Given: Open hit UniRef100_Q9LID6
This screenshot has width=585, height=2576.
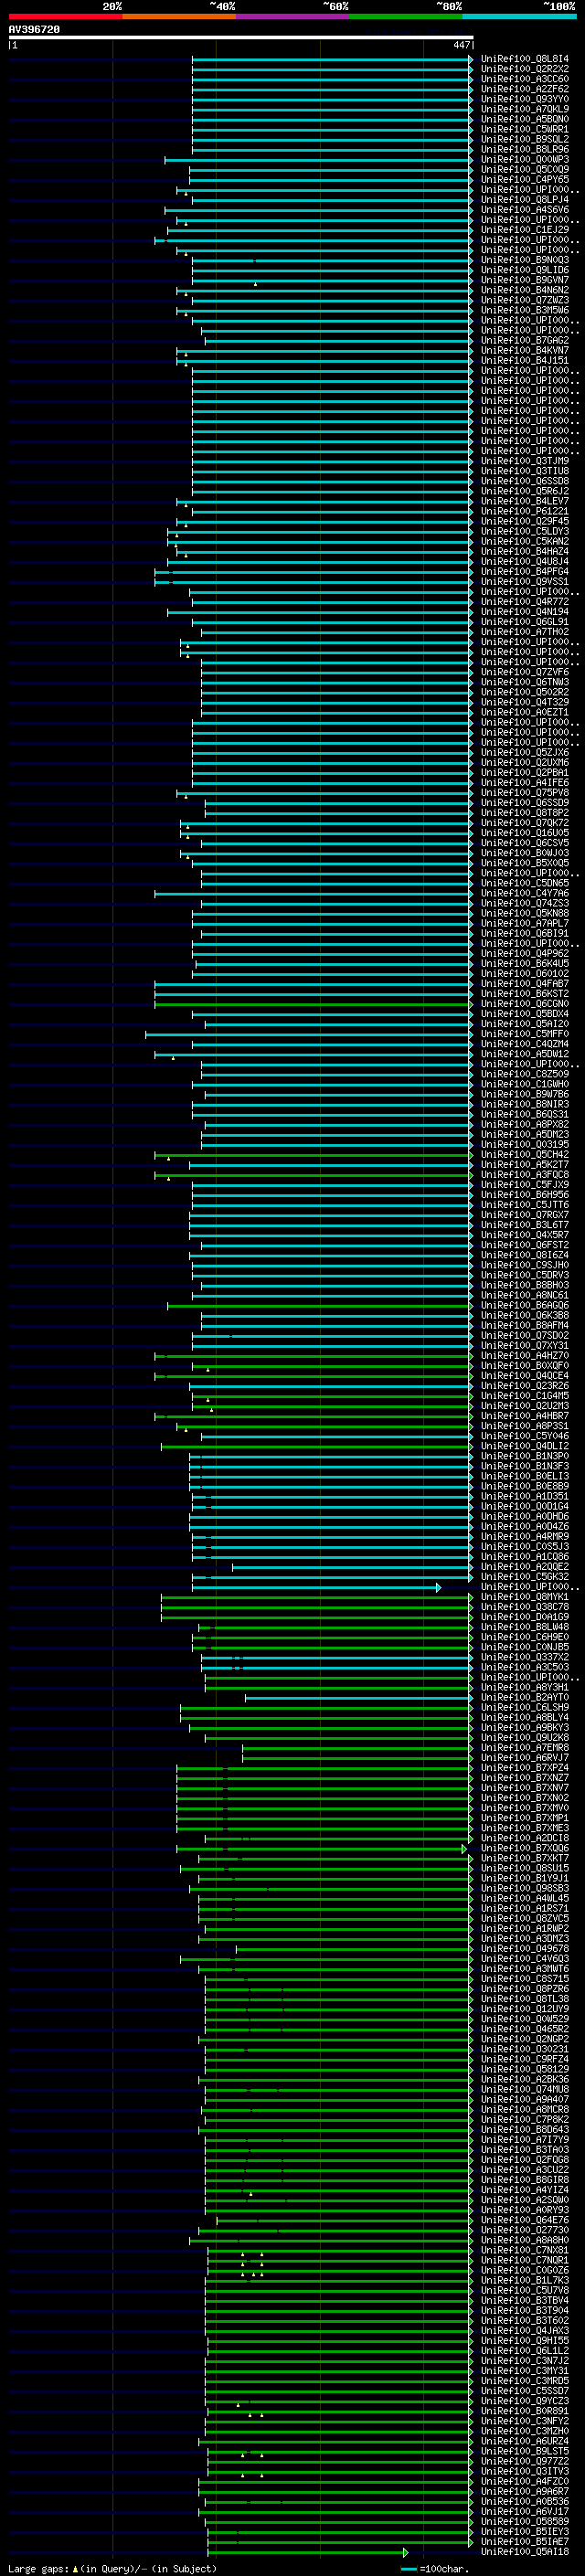Looking at the screenshot, I should click(525, 270).
